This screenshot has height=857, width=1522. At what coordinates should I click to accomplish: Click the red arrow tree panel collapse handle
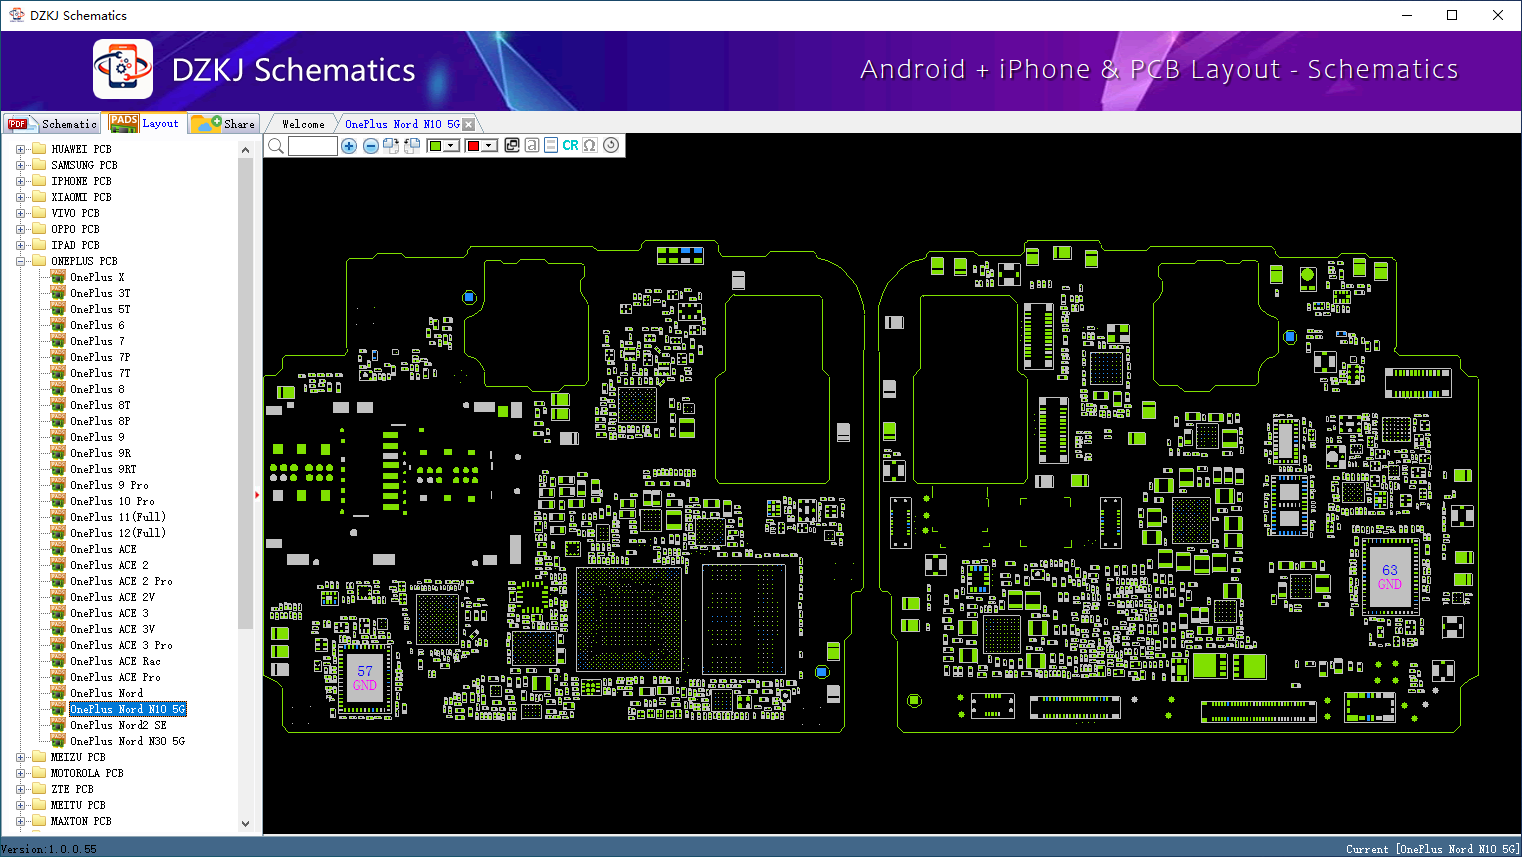point(257,494)
